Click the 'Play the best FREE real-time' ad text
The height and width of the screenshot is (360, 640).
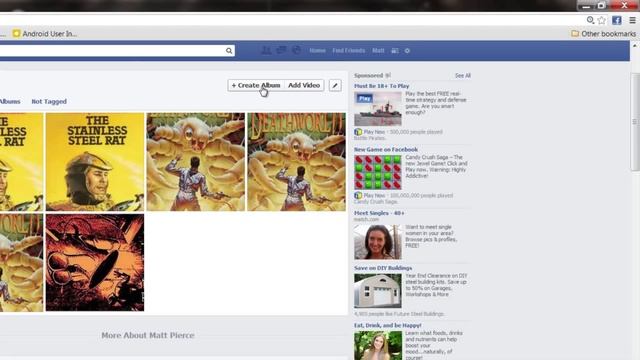coord(436,103)
